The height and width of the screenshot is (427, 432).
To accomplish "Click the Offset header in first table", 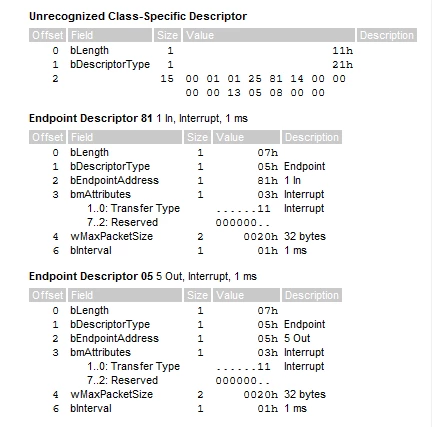I will (47, 35).
